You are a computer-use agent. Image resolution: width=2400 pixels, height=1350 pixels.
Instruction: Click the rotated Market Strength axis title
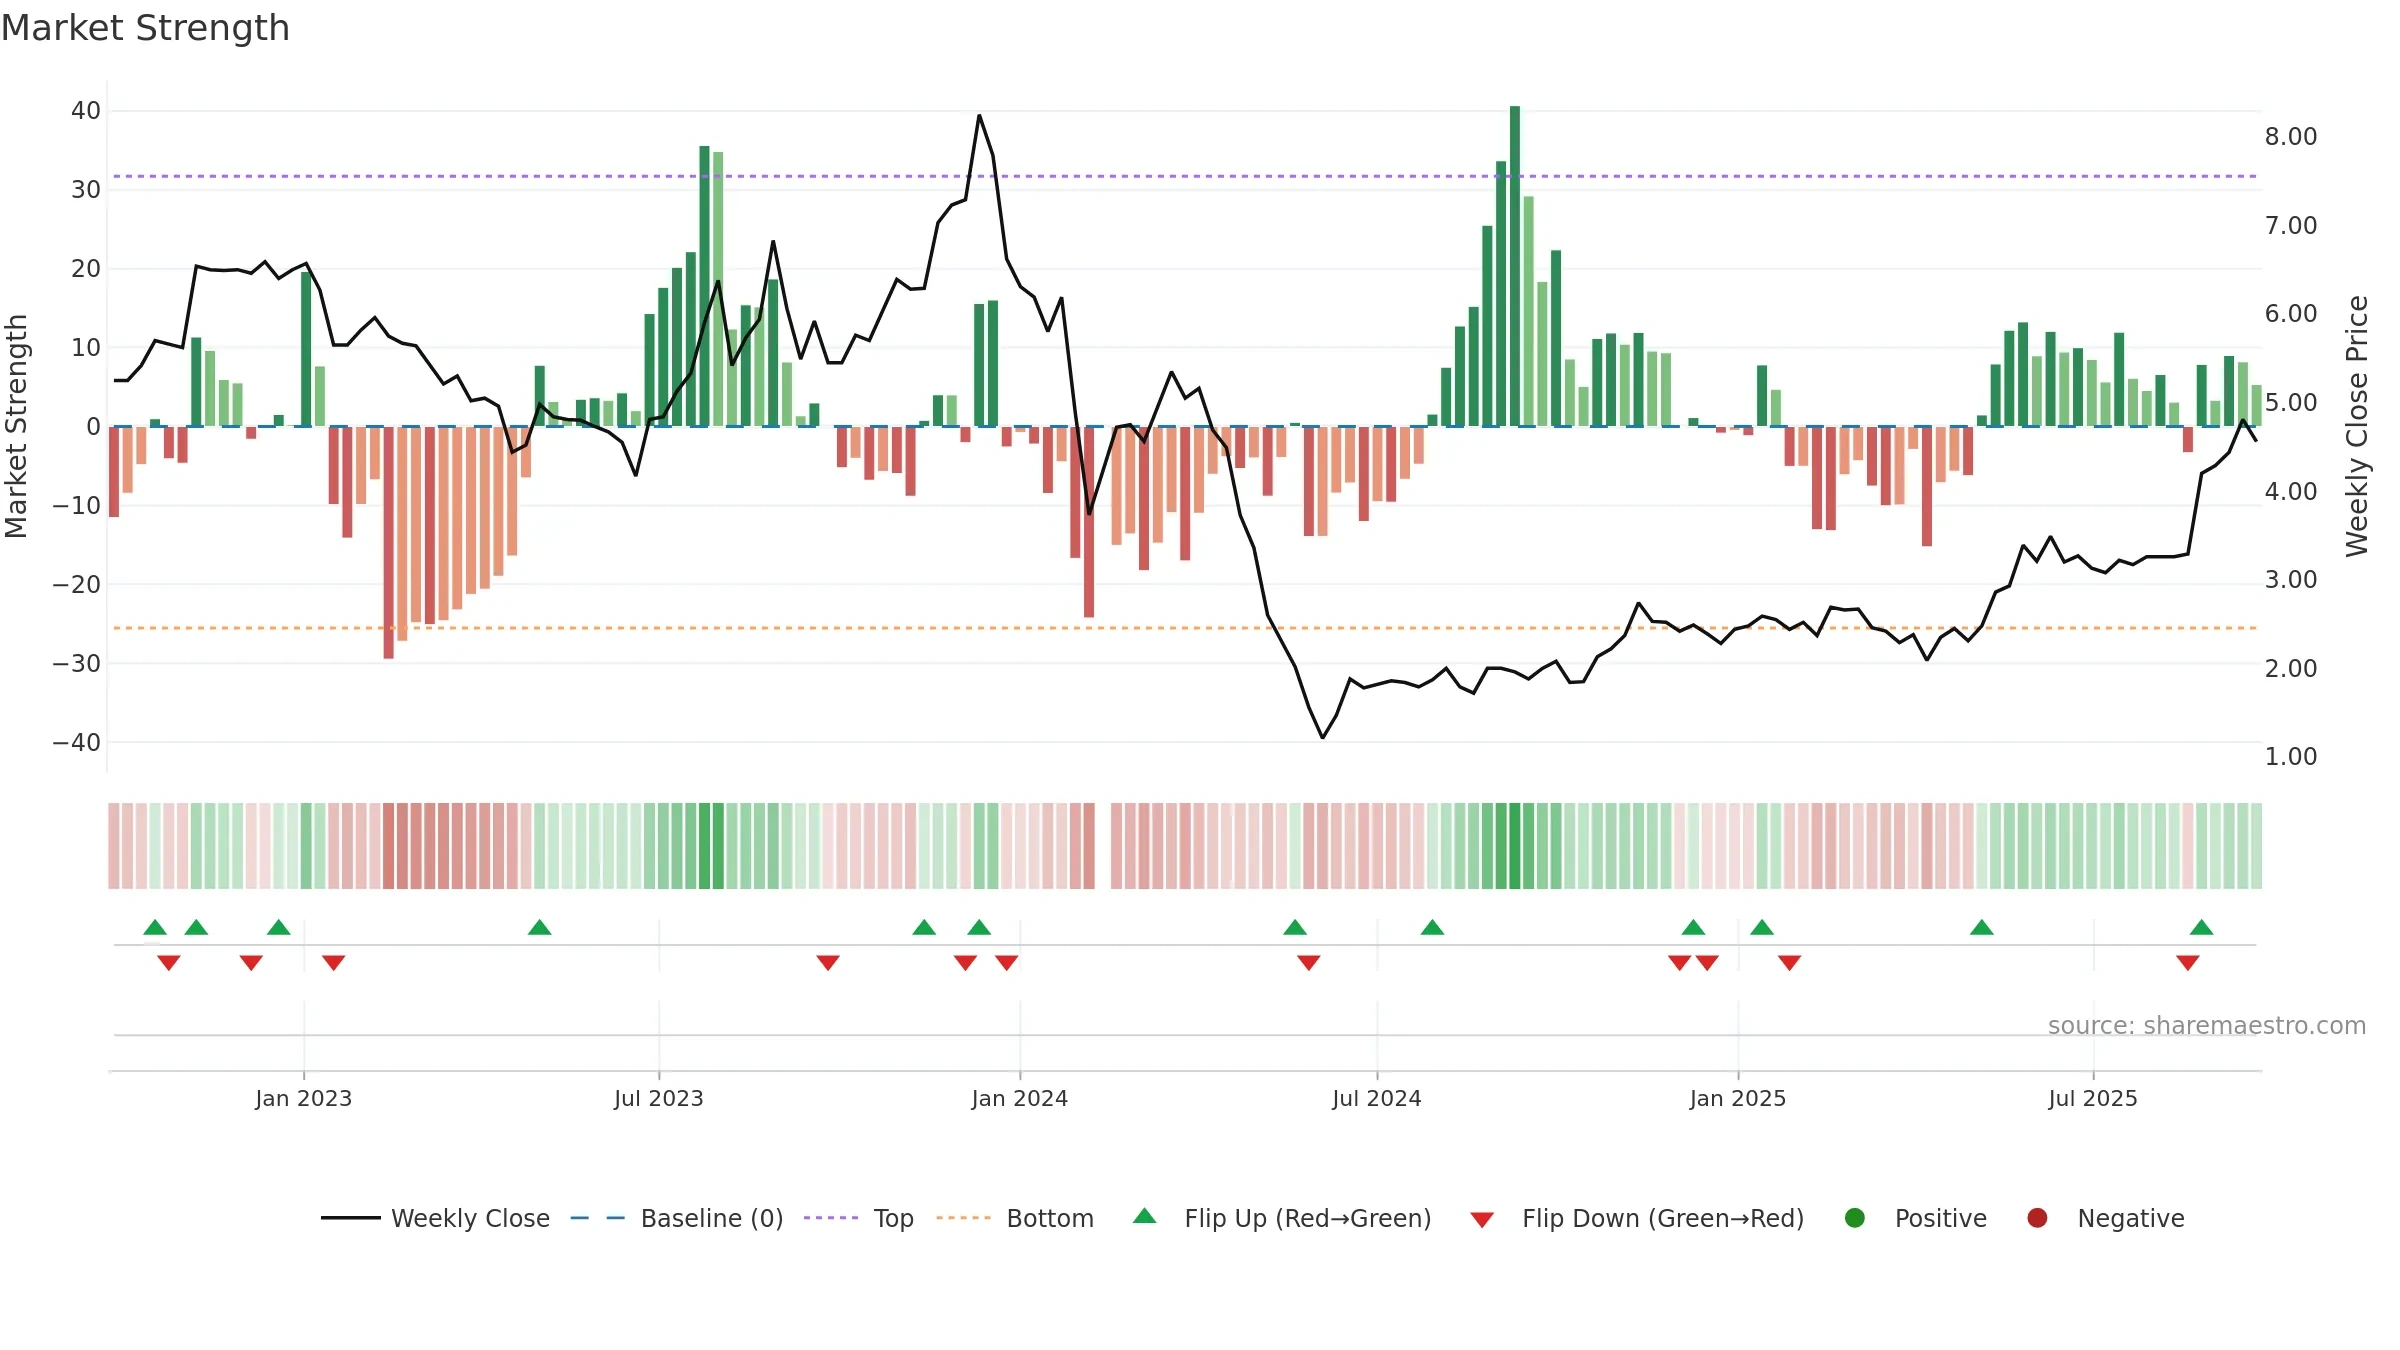click(17, 426)
